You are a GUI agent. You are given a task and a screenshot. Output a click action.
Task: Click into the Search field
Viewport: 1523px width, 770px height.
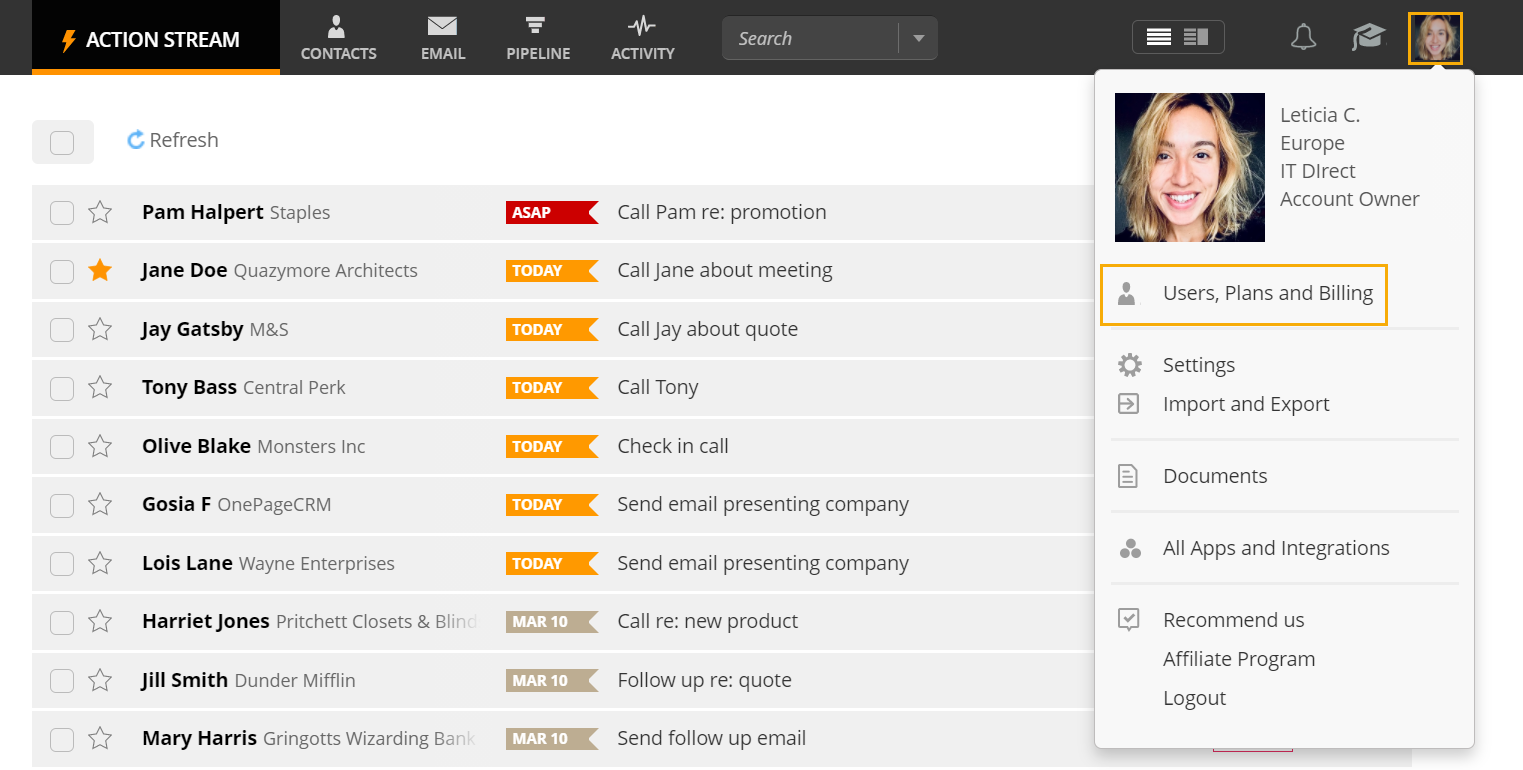click(811, 38)
